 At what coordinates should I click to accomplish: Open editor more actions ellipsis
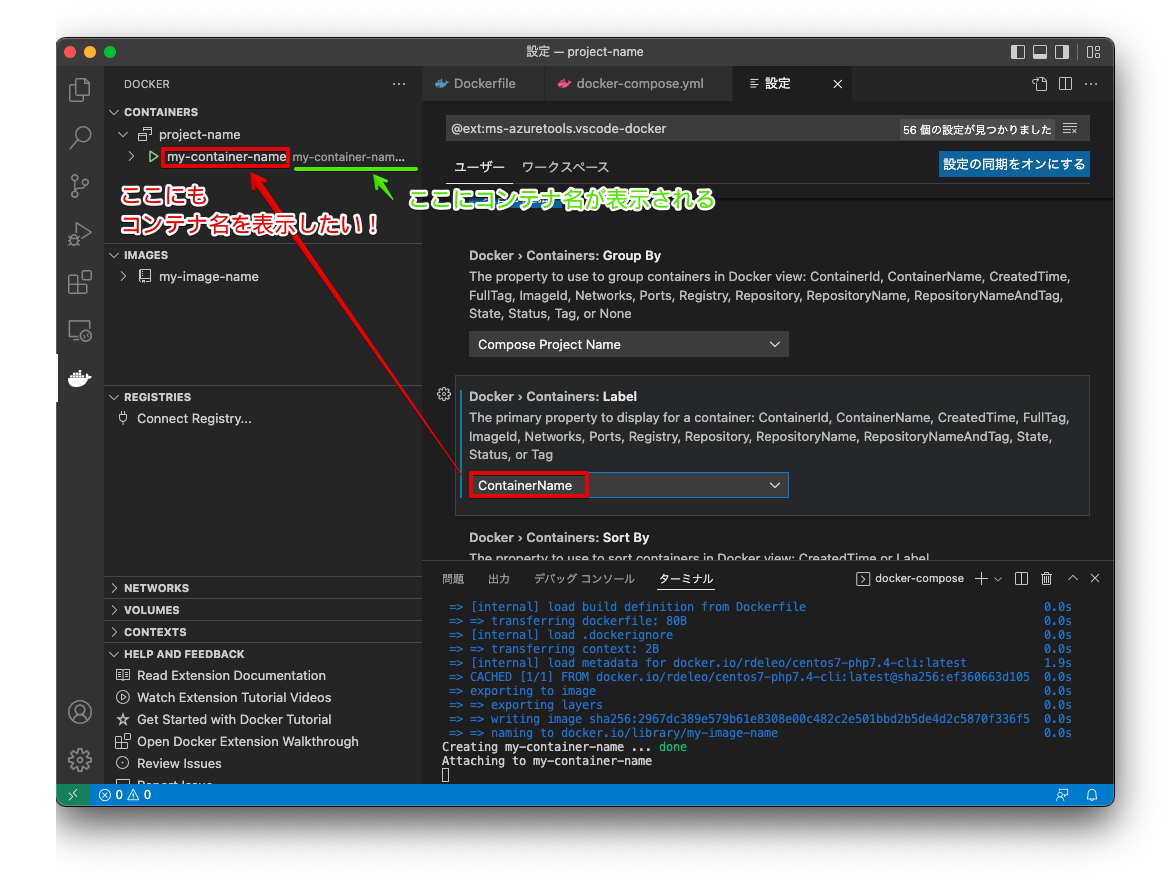coord(1091,84)
